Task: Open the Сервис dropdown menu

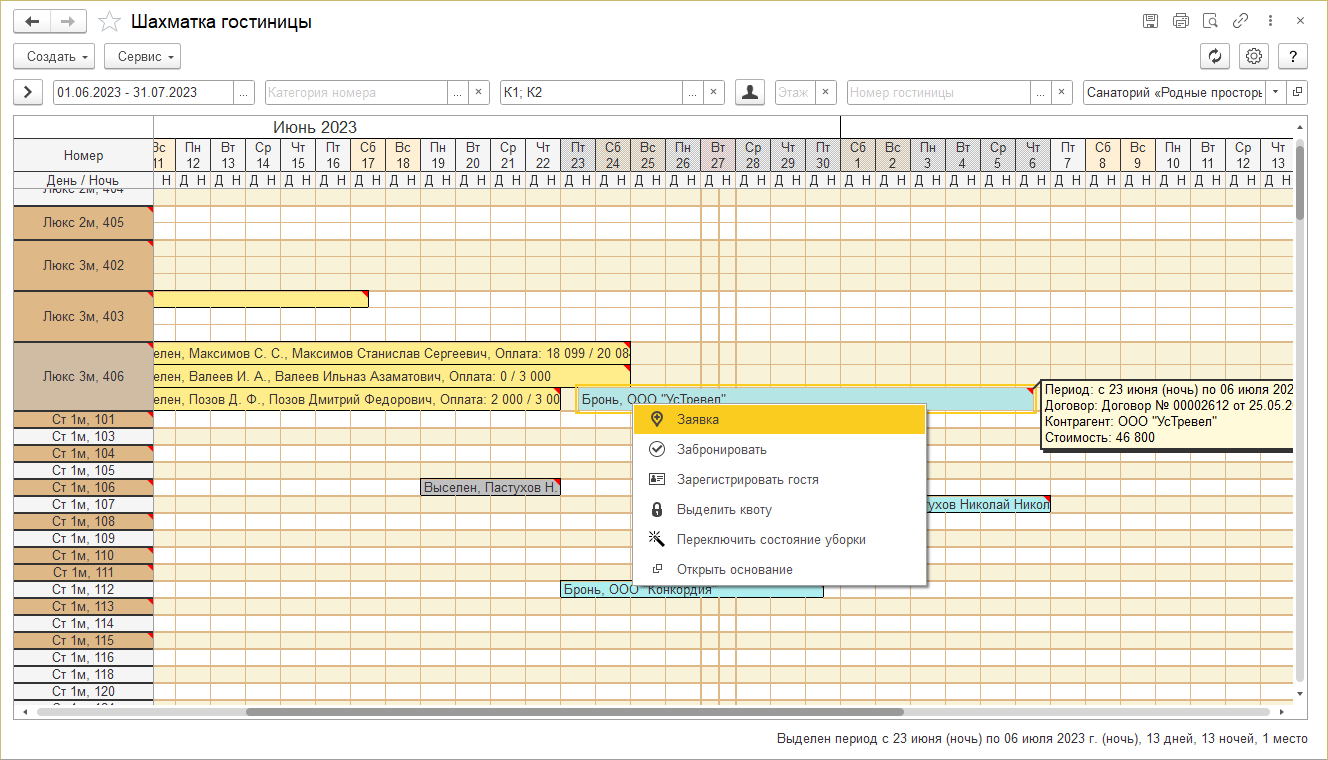Action: click(x=142, y=56)
